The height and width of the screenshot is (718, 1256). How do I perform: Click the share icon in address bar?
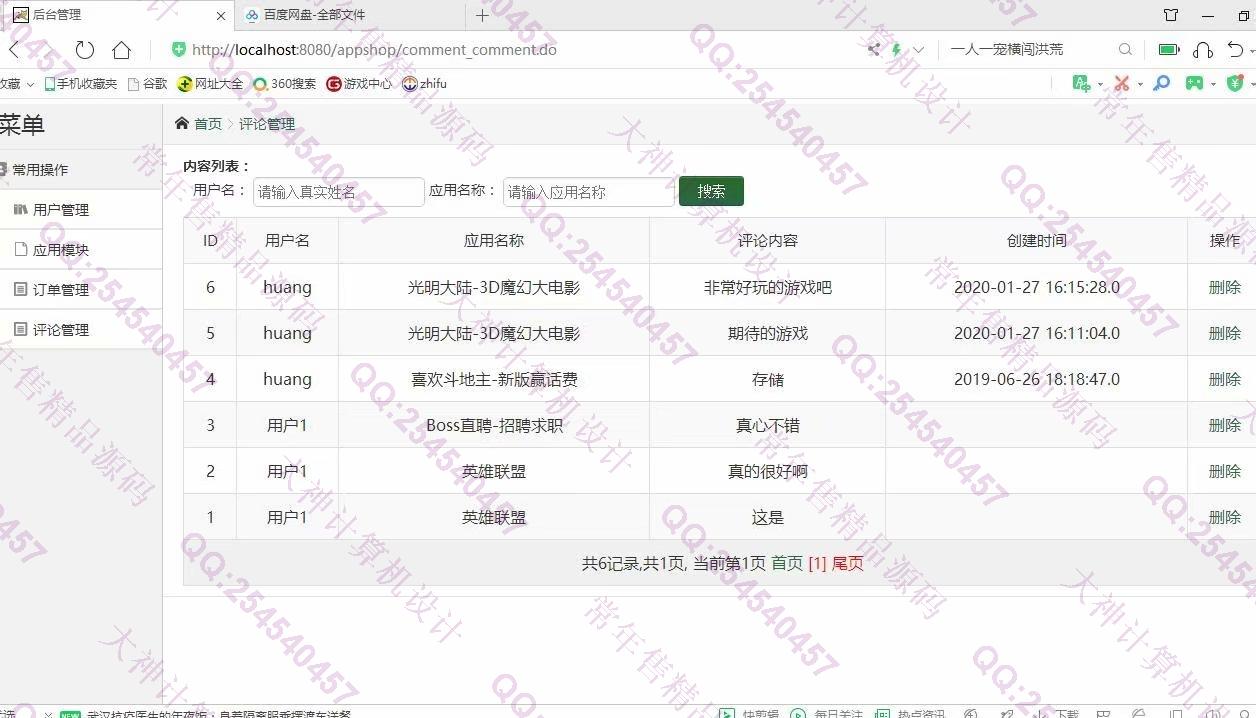[874, 49]
